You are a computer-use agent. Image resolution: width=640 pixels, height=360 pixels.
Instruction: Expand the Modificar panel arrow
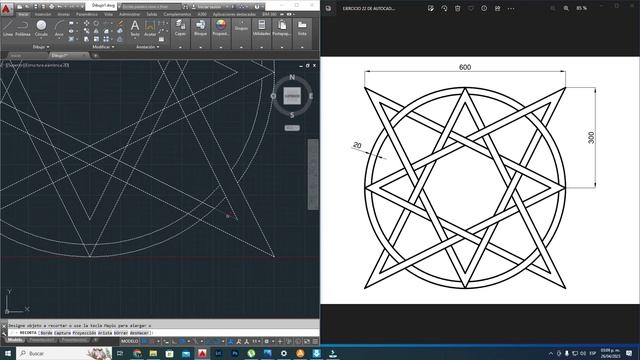[x=113, y=47]
